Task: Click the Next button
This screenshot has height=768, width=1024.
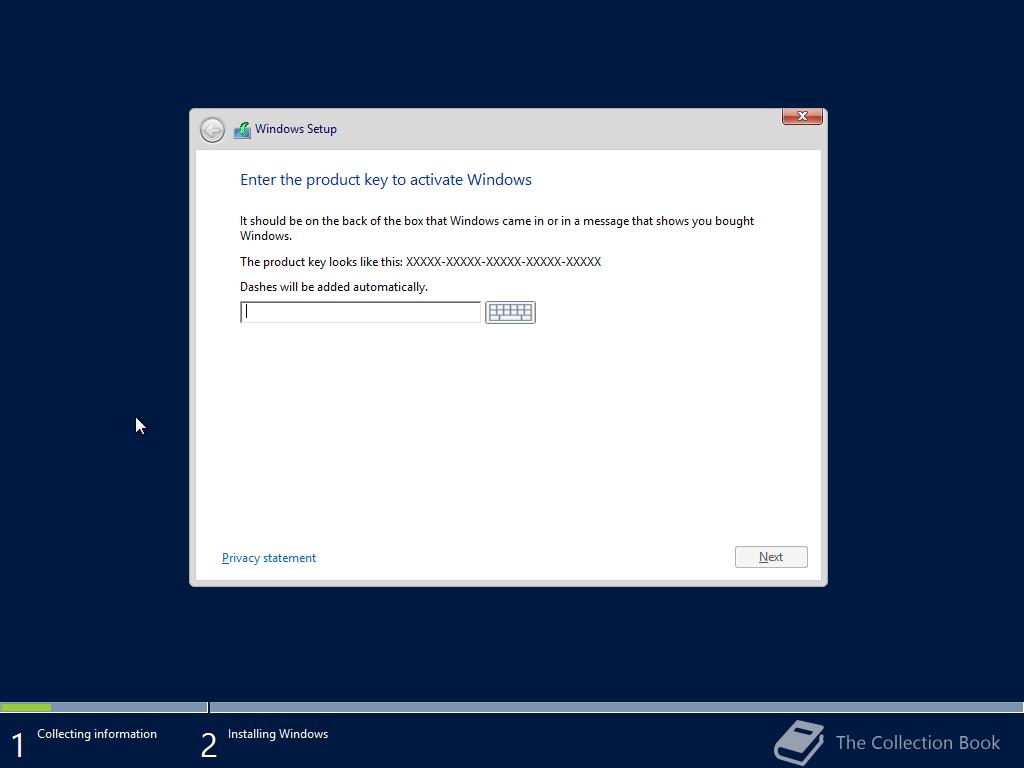Action: pyautogui.click(x=771, y=557)
